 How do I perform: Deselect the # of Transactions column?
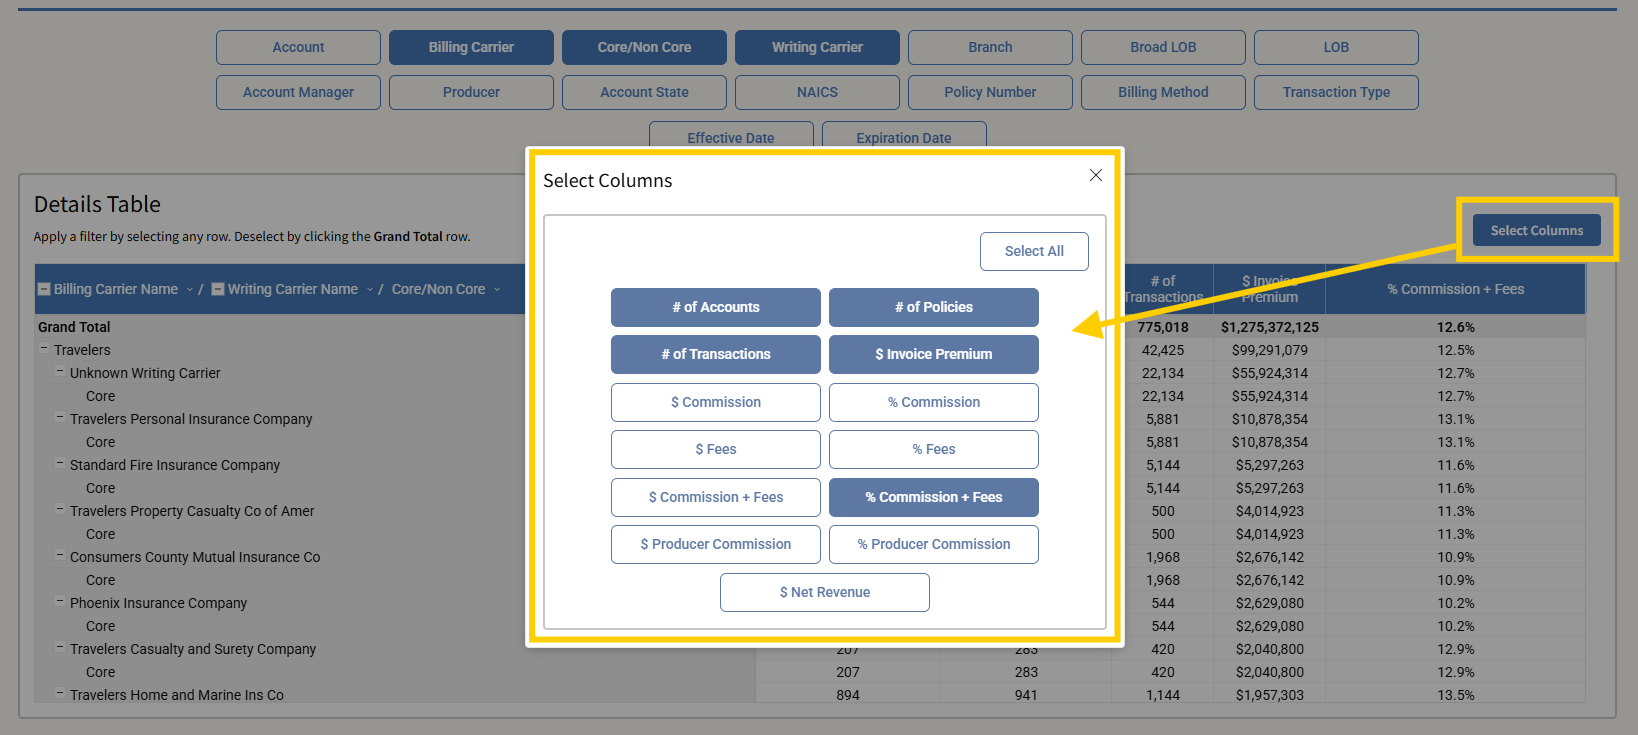pos(716,354)
